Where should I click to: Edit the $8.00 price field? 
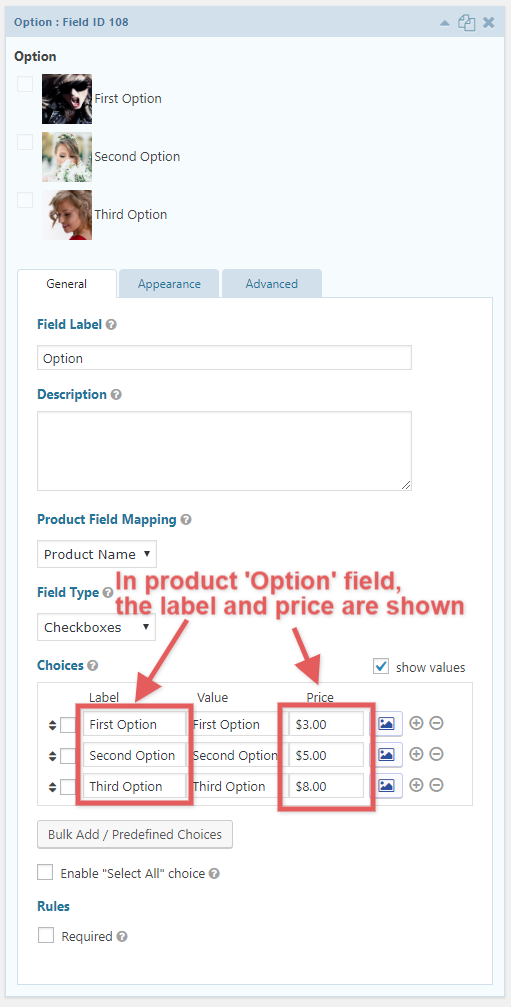(x=326, y=786)
